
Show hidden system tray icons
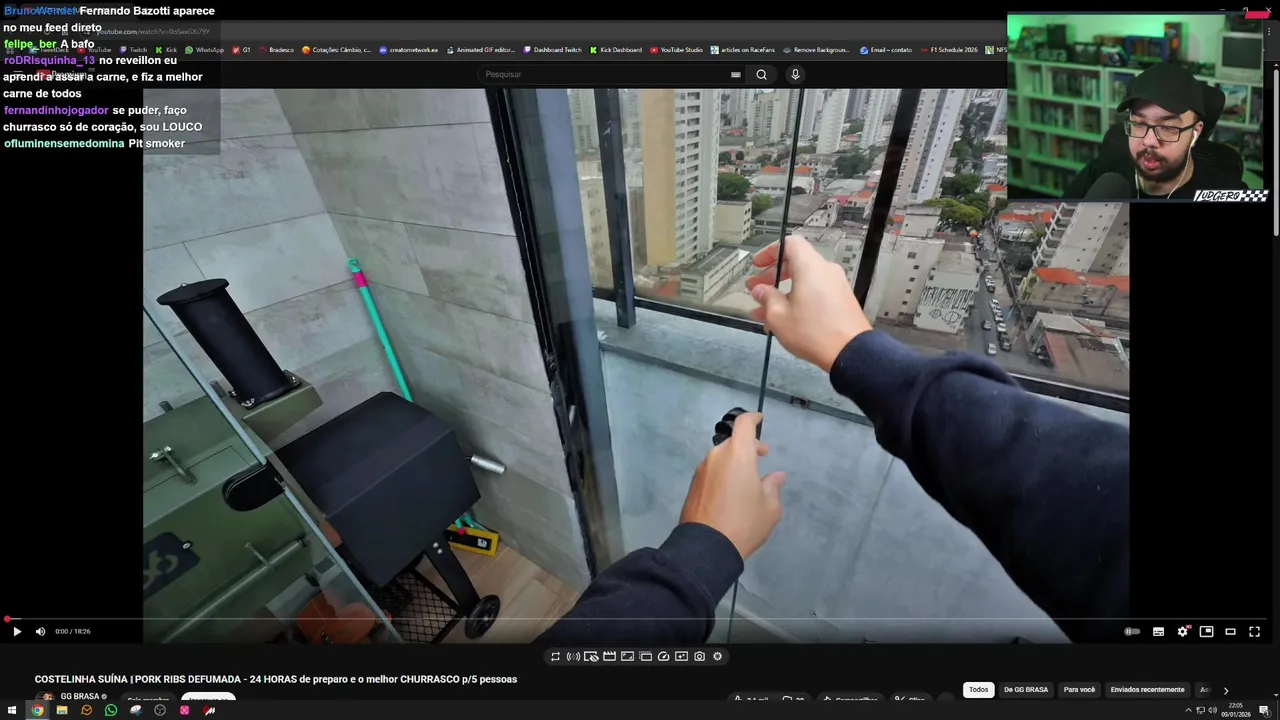pos(1189,710)
